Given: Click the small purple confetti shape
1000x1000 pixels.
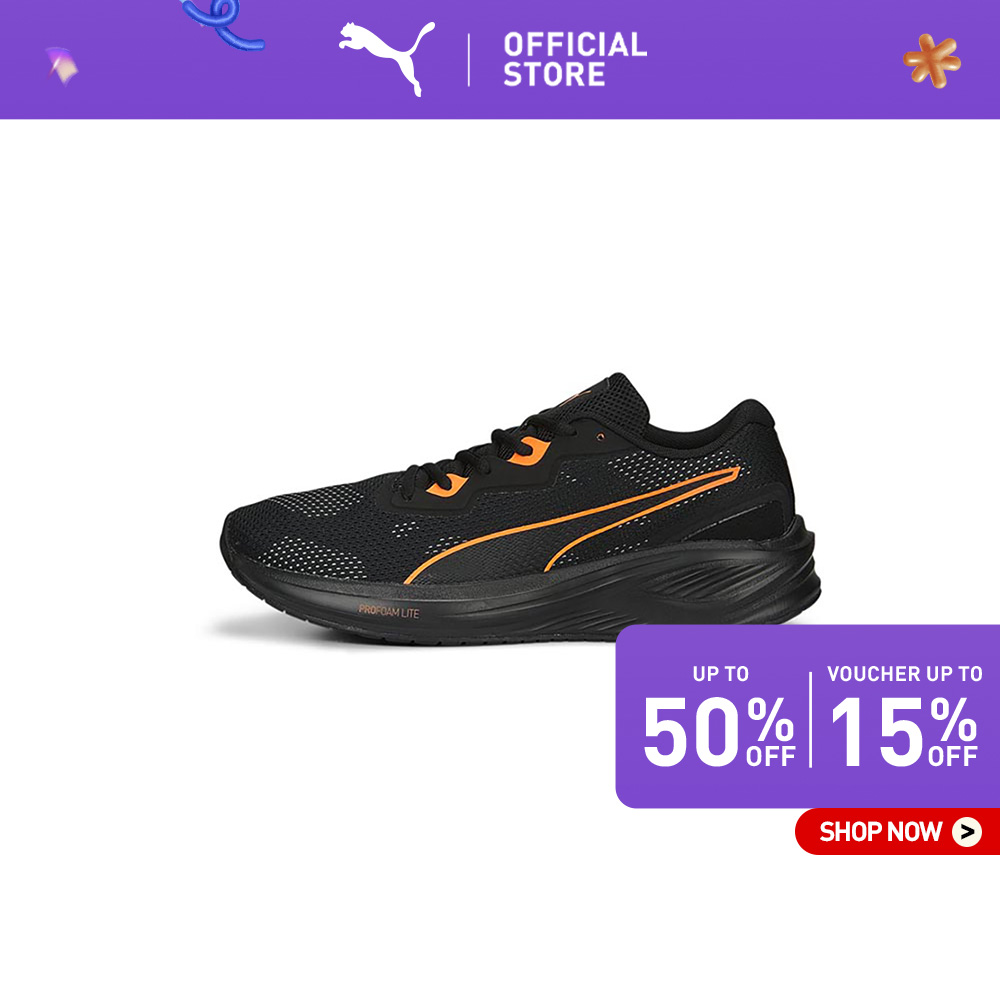Looking at the screenshot, I should coord(62,65).
